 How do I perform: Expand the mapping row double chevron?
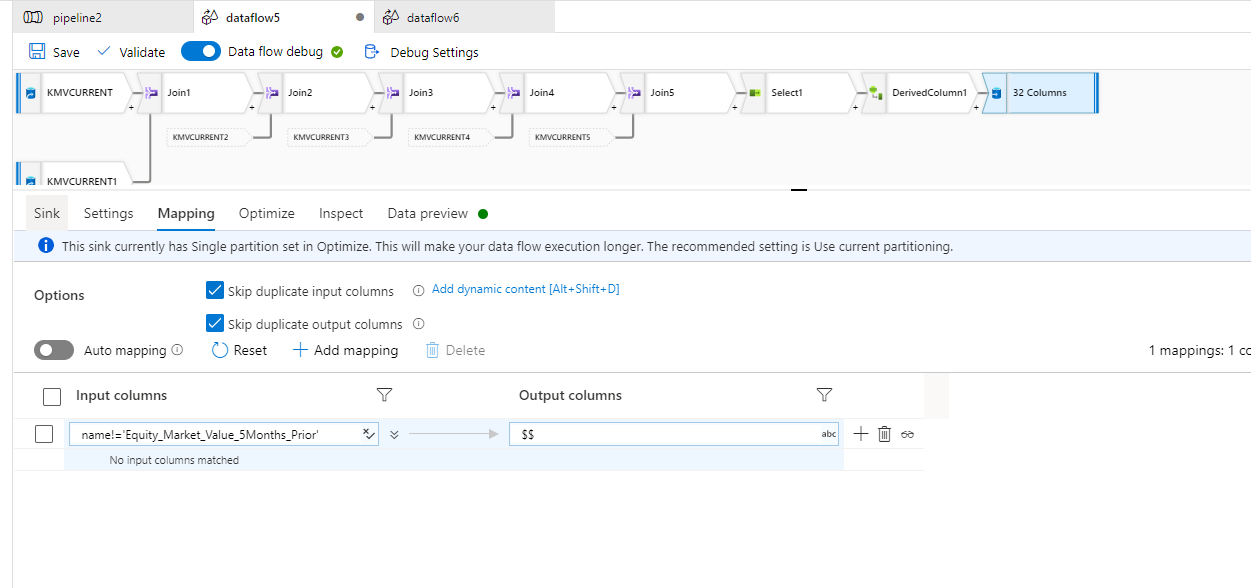coord(394,434)
